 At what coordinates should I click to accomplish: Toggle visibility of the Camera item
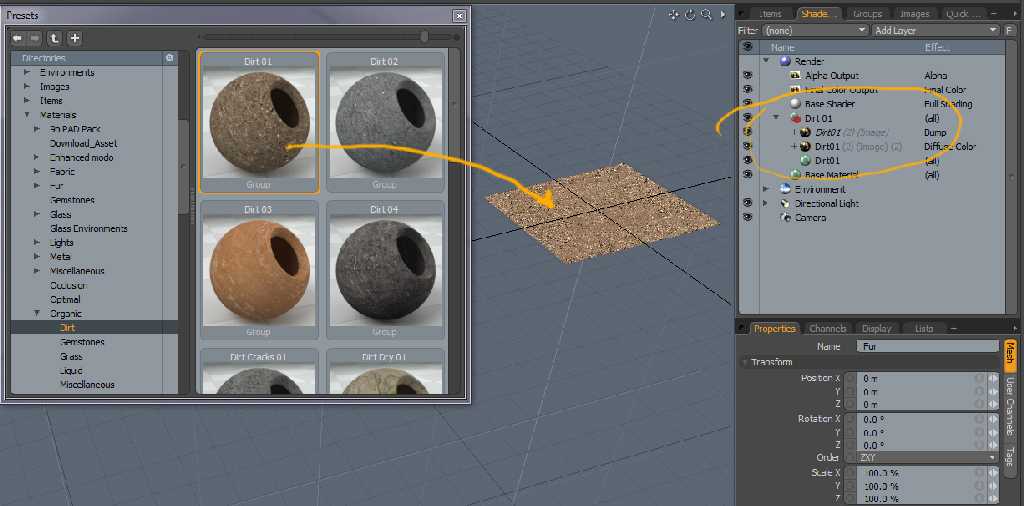[x=746, y=218]
